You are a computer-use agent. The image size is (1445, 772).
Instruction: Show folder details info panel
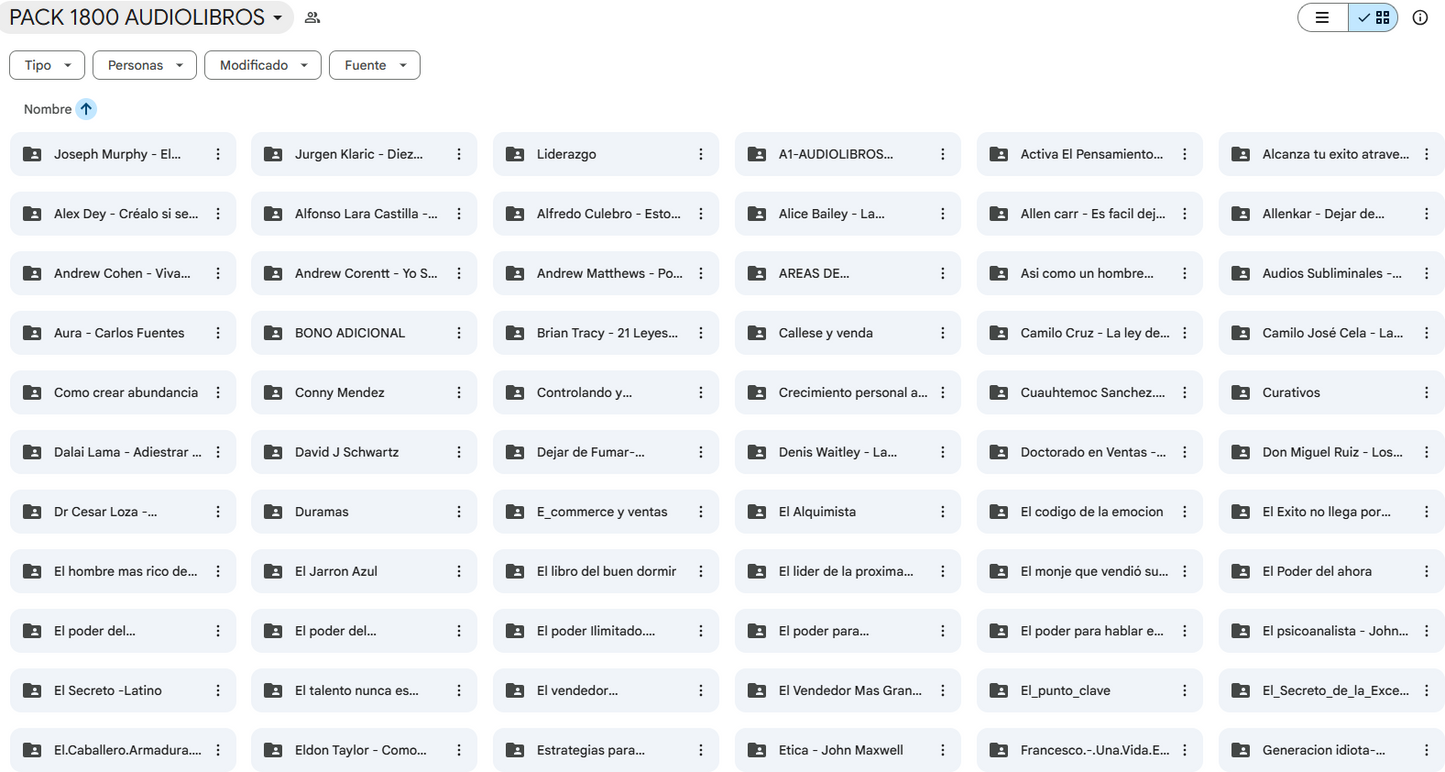click(x=1420, y=17)
